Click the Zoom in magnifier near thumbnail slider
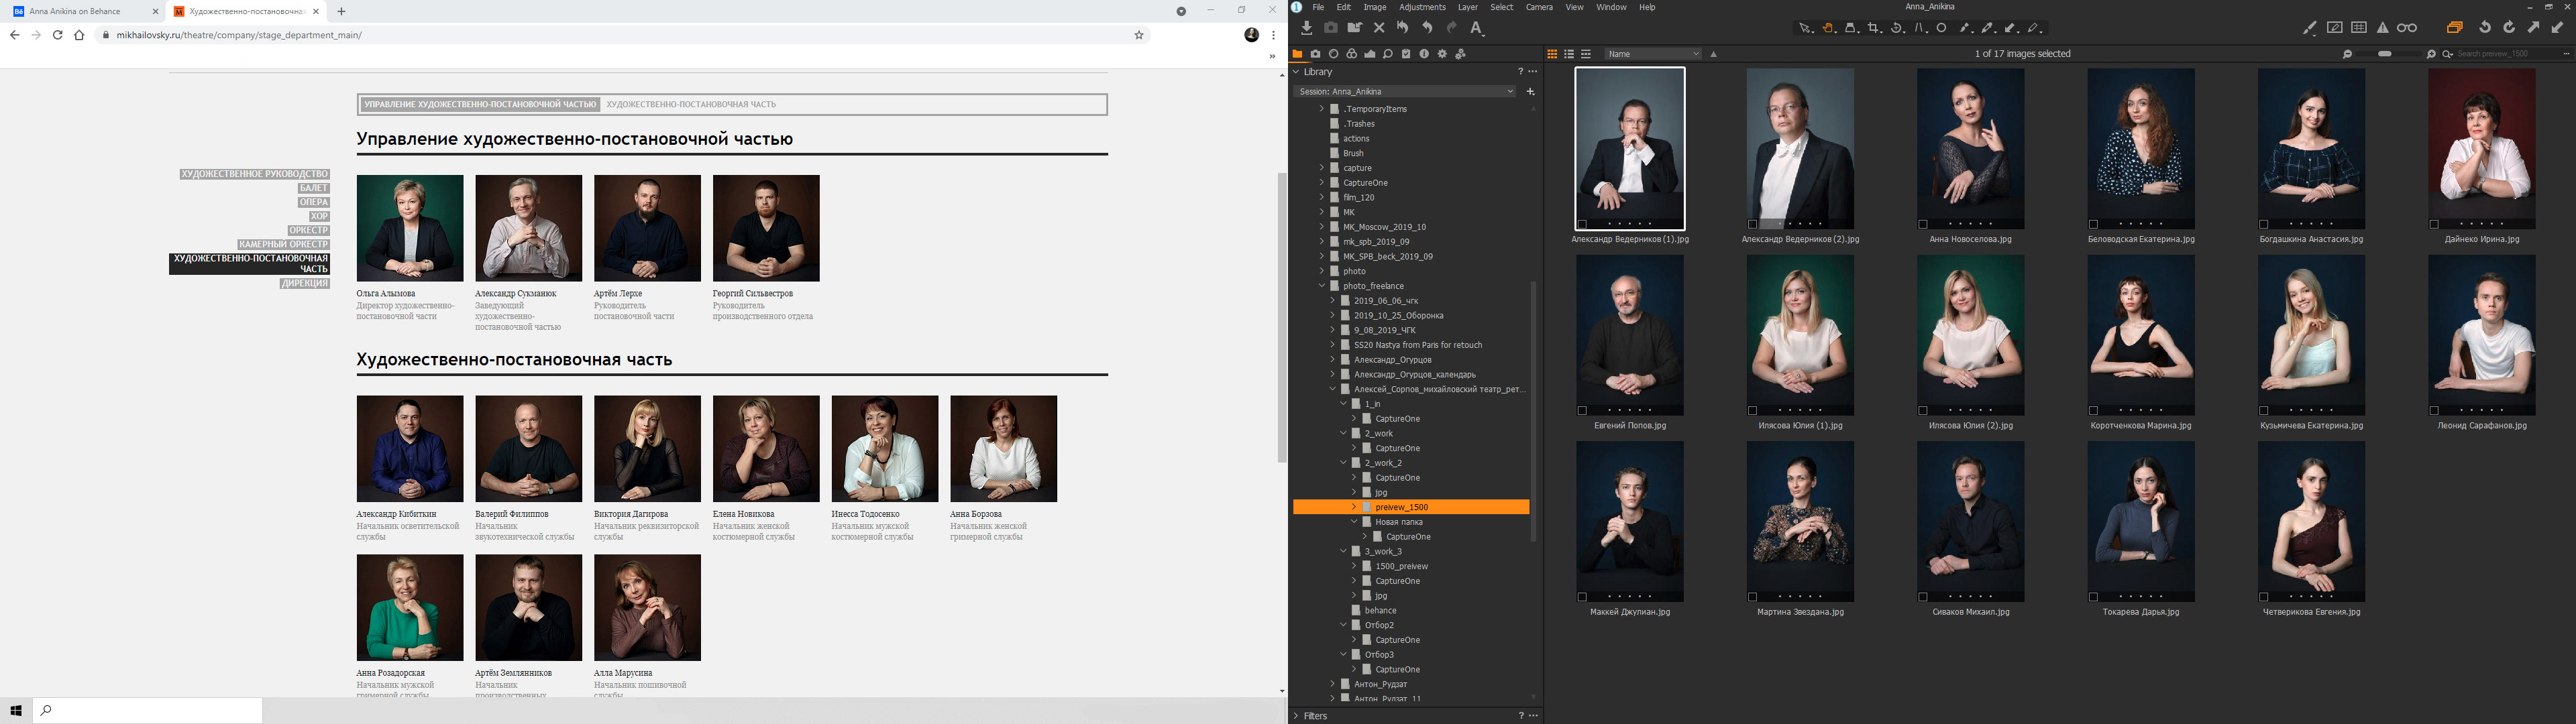This screenshot has height=724, width=2576. pos(2431,54)
